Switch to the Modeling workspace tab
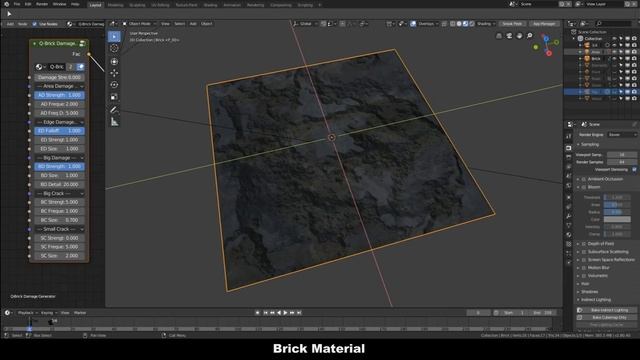The height and width of the screenshot is (360, 640). [115, 5]
